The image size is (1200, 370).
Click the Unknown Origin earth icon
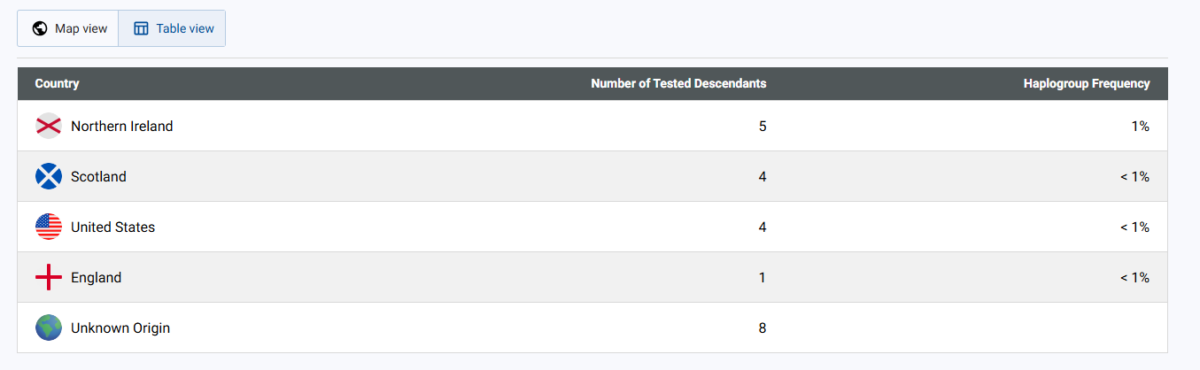click(49, 328)
